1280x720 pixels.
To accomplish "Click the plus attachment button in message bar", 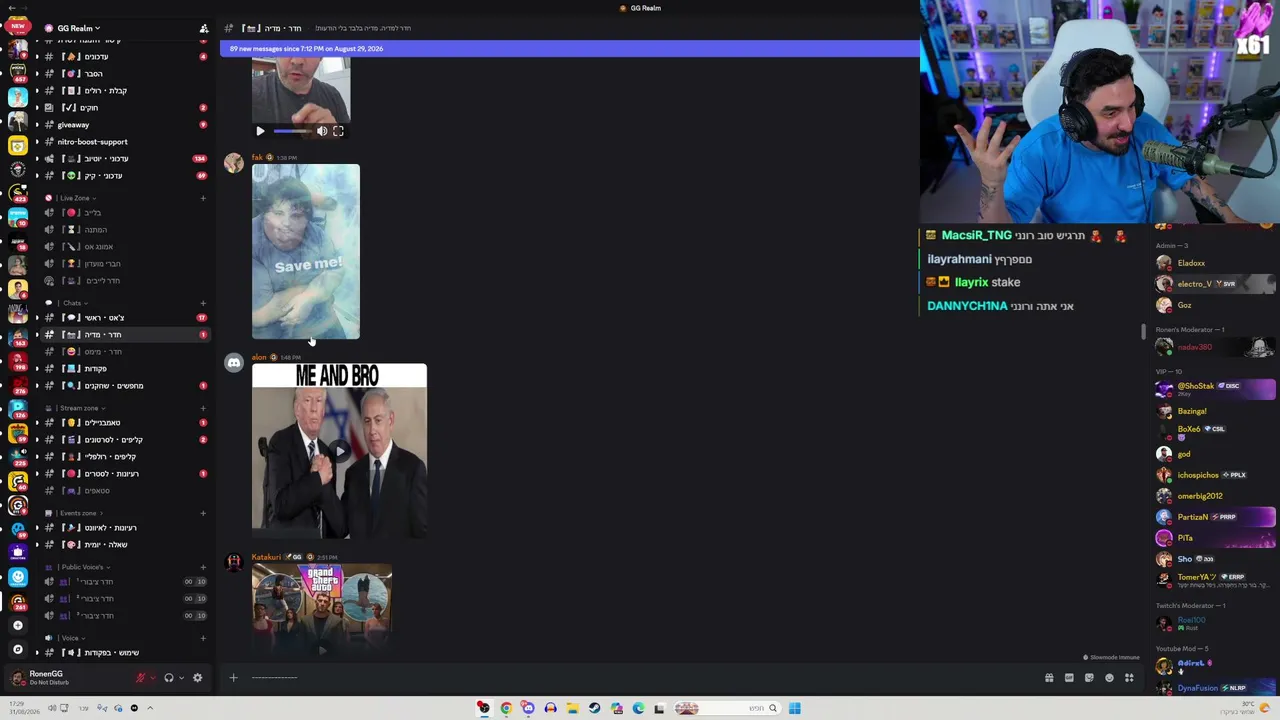I will pos(233,678).
